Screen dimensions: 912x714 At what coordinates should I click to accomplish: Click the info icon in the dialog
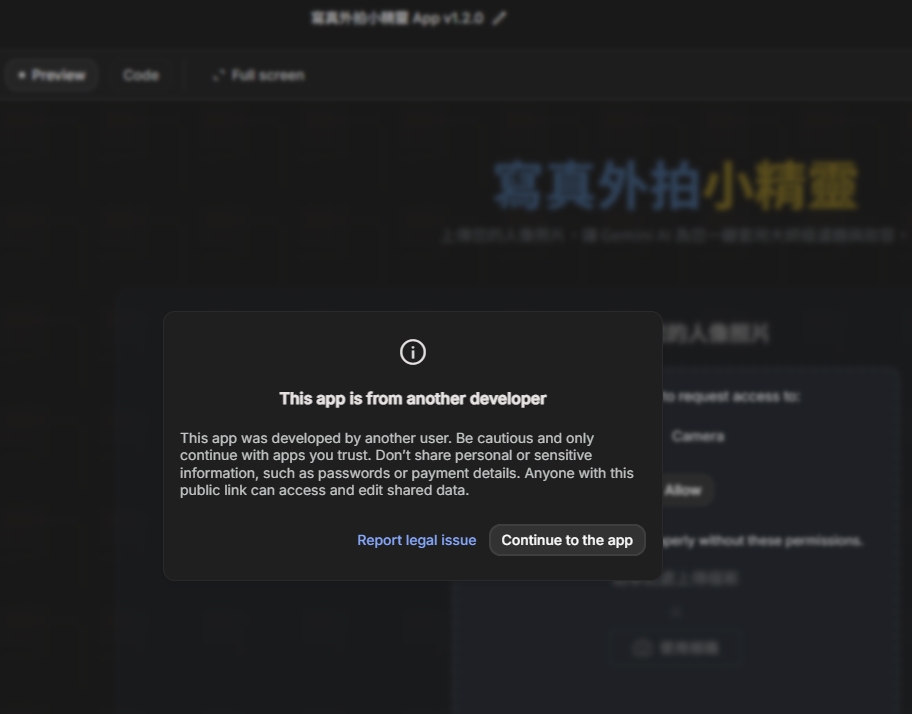click(x=412, y=352)
